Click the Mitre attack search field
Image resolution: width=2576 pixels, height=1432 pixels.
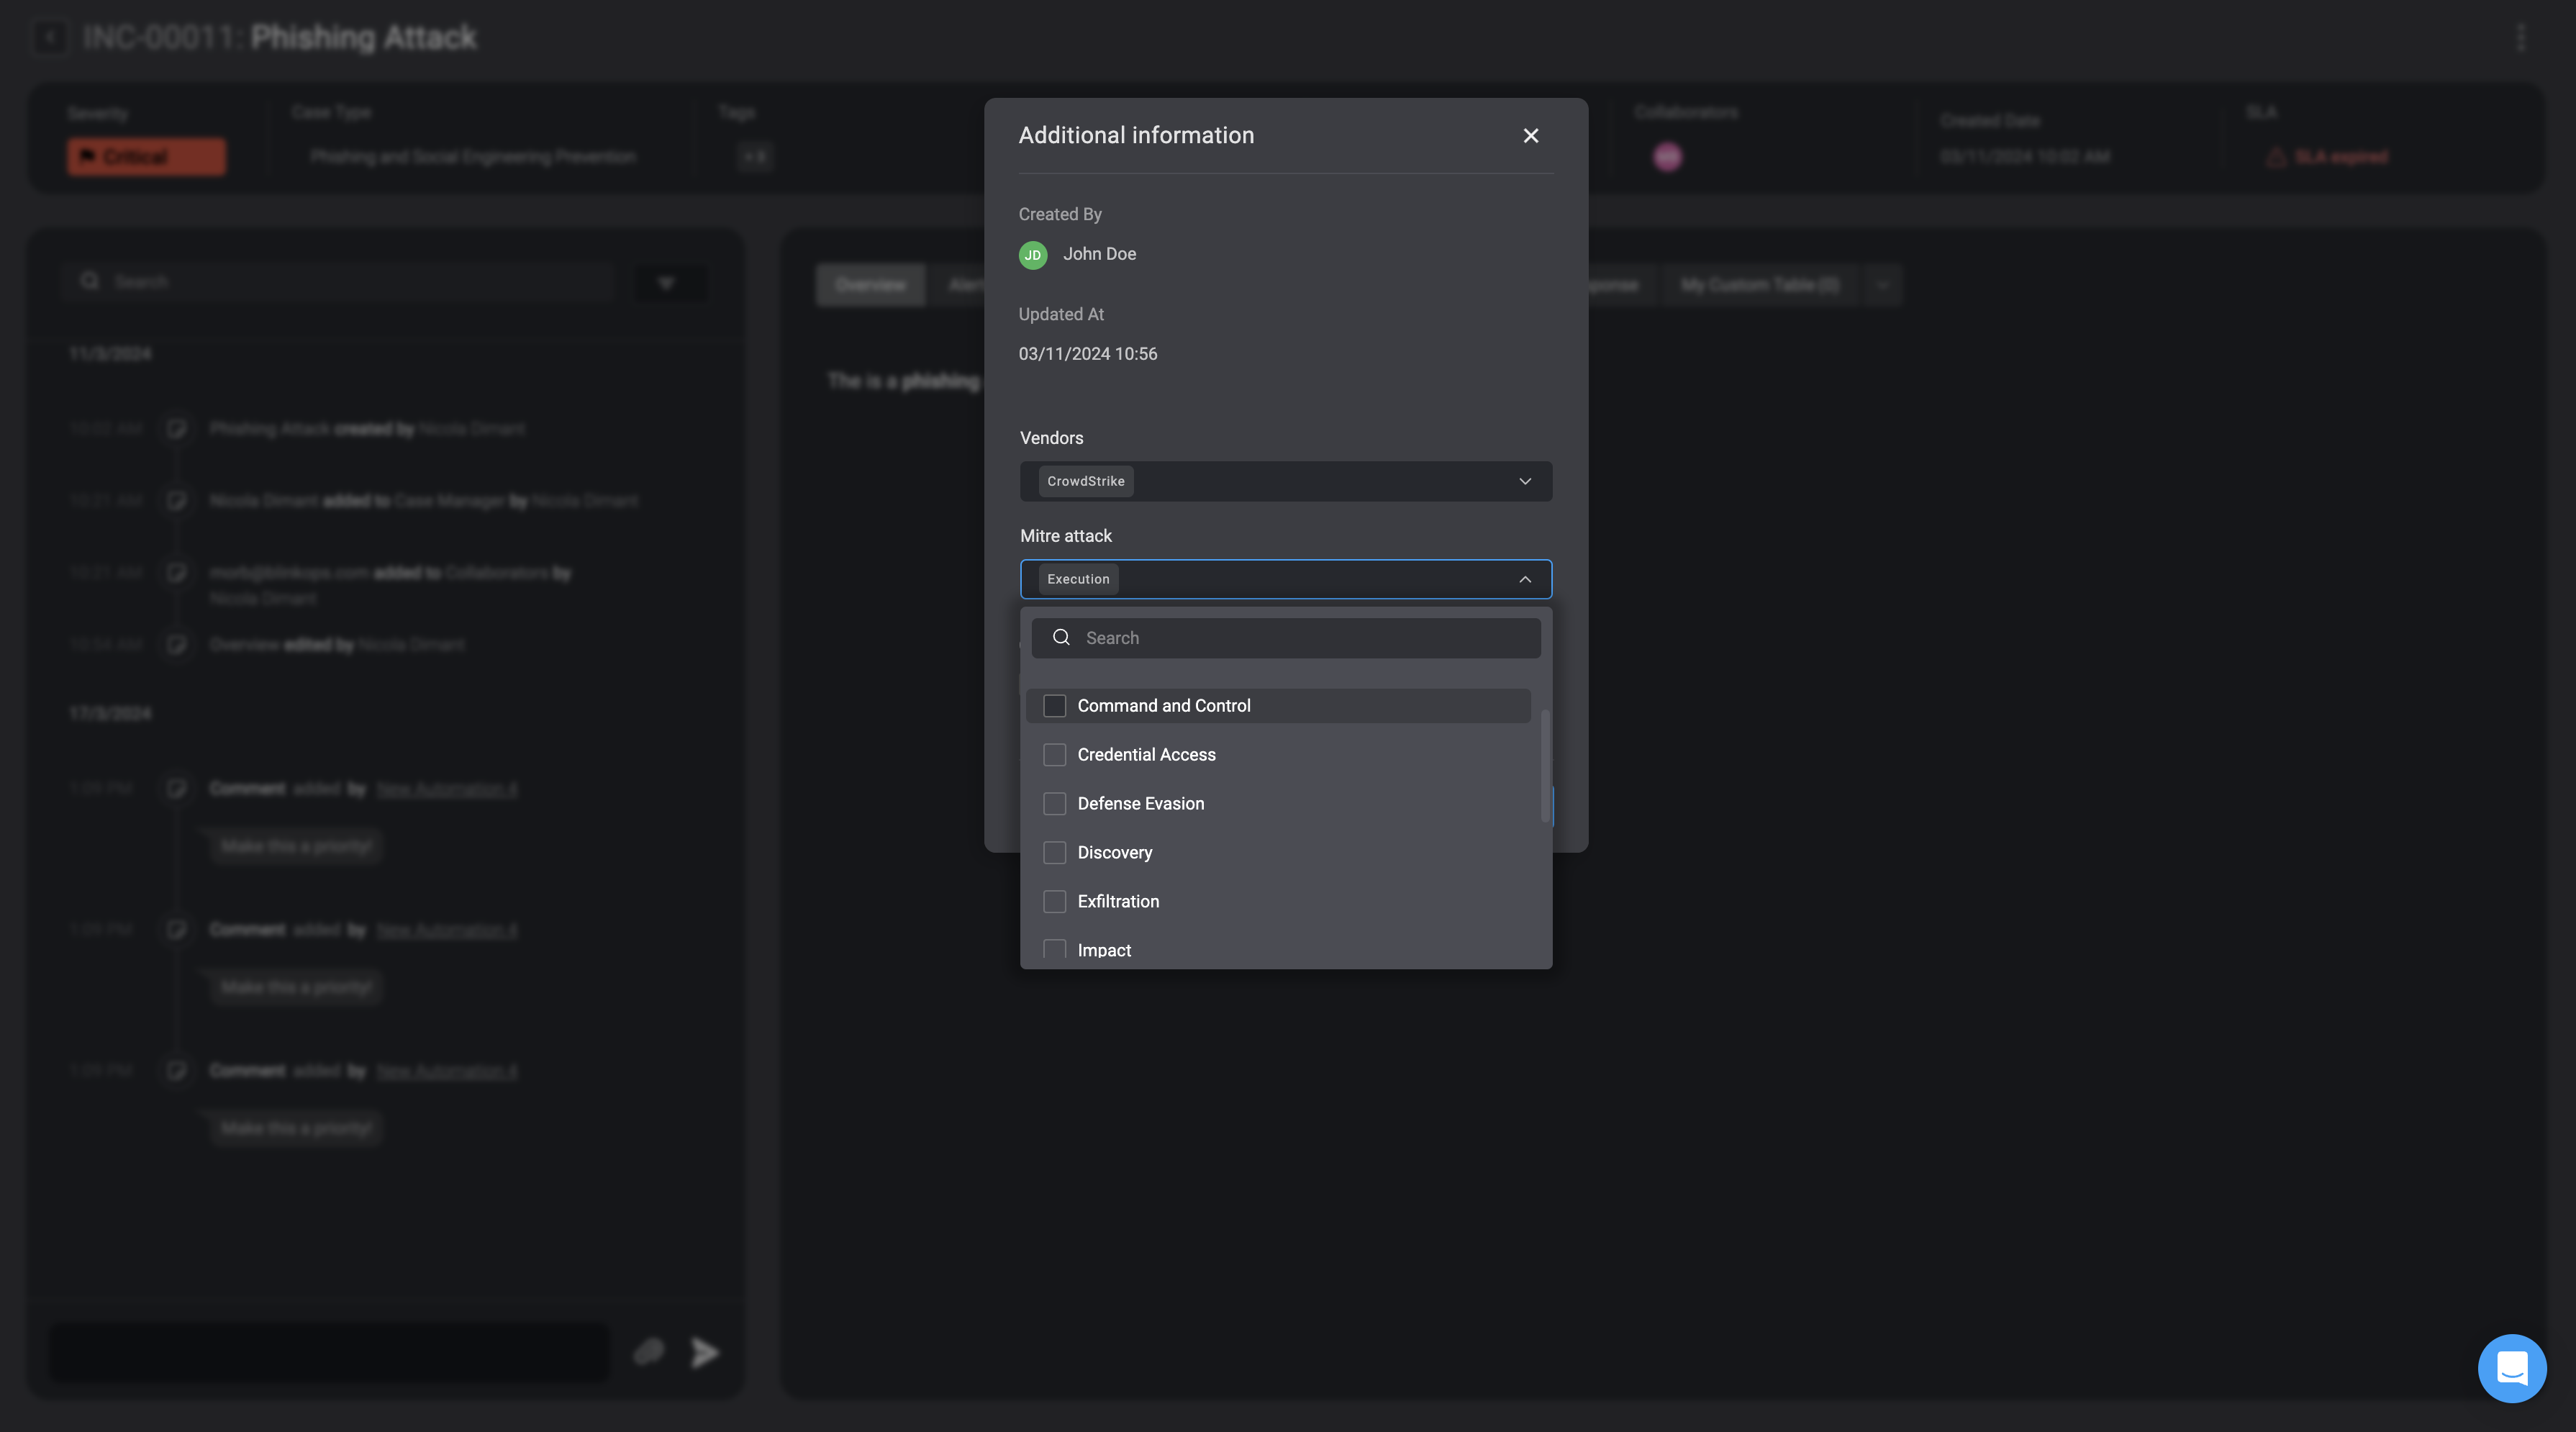[1286, 638]
